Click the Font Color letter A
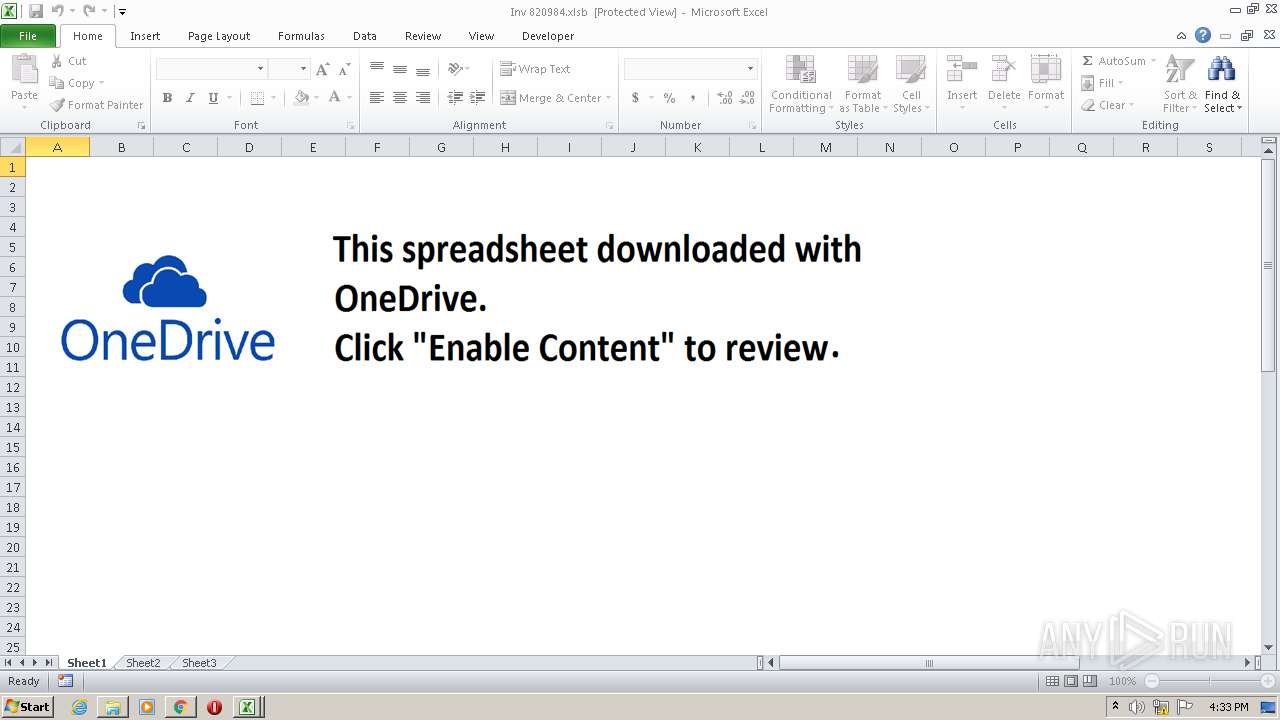 click(334, 98)
